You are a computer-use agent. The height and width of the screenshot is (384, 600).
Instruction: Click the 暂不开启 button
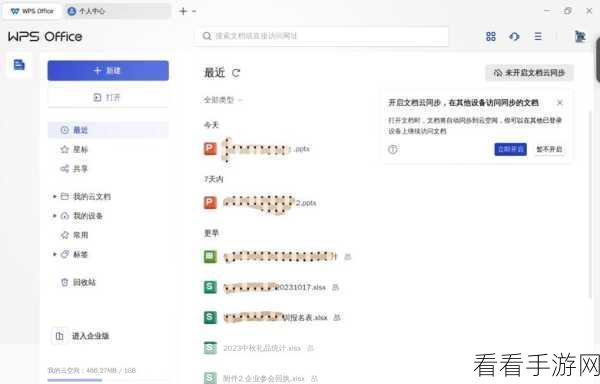549,149
